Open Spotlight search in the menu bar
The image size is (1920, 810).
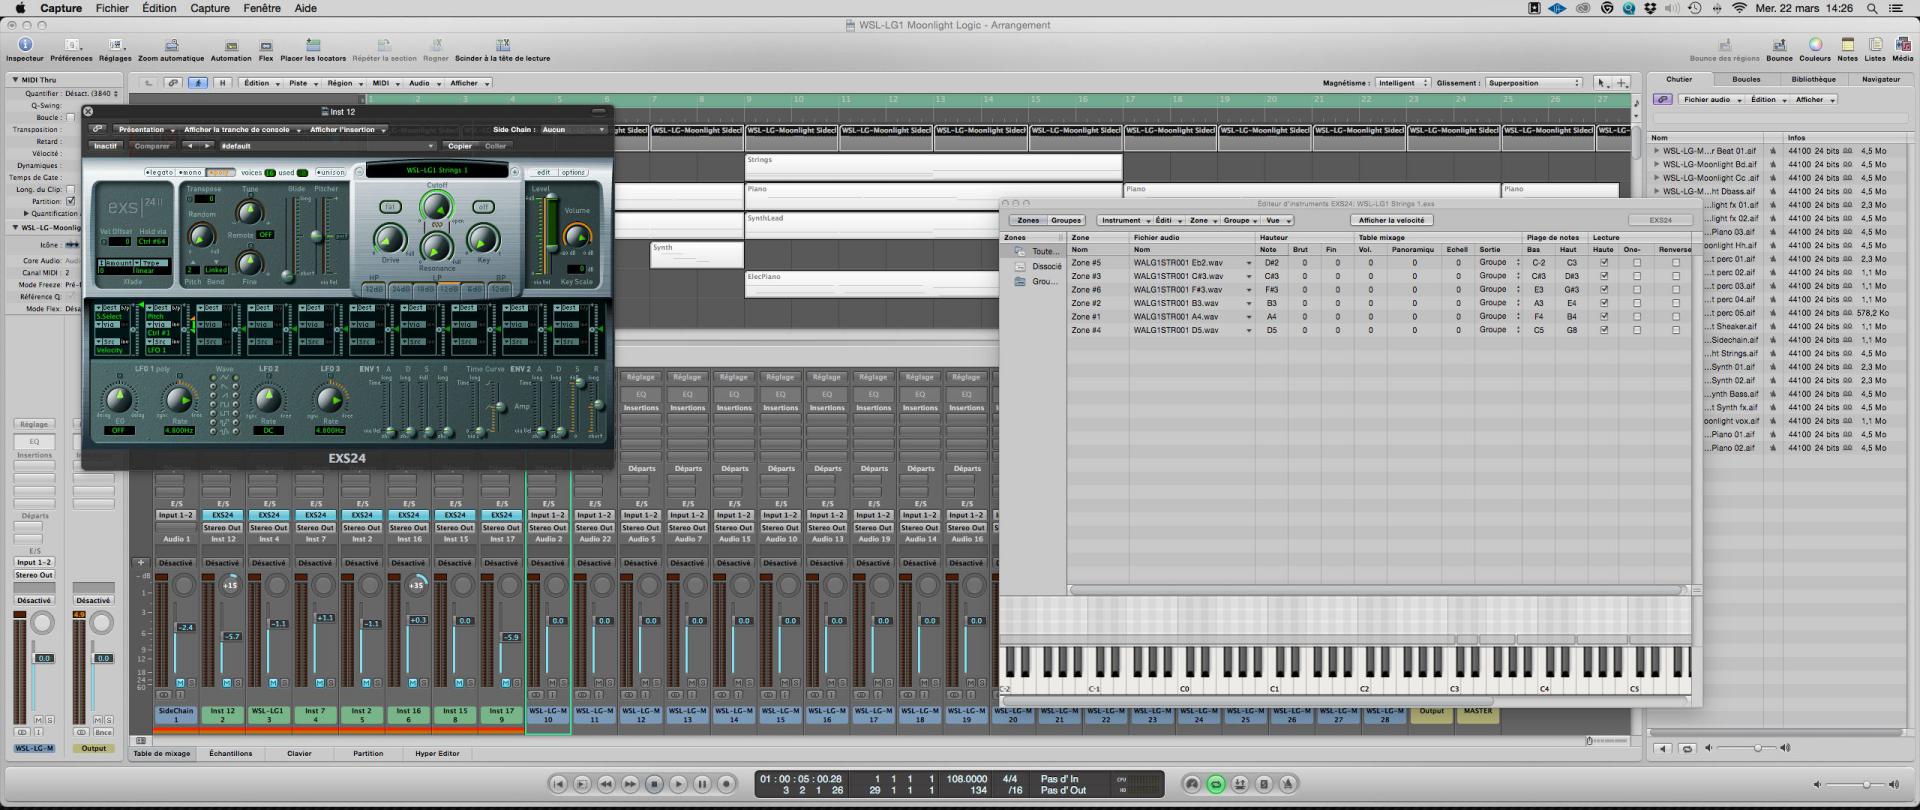(1871, 8)
